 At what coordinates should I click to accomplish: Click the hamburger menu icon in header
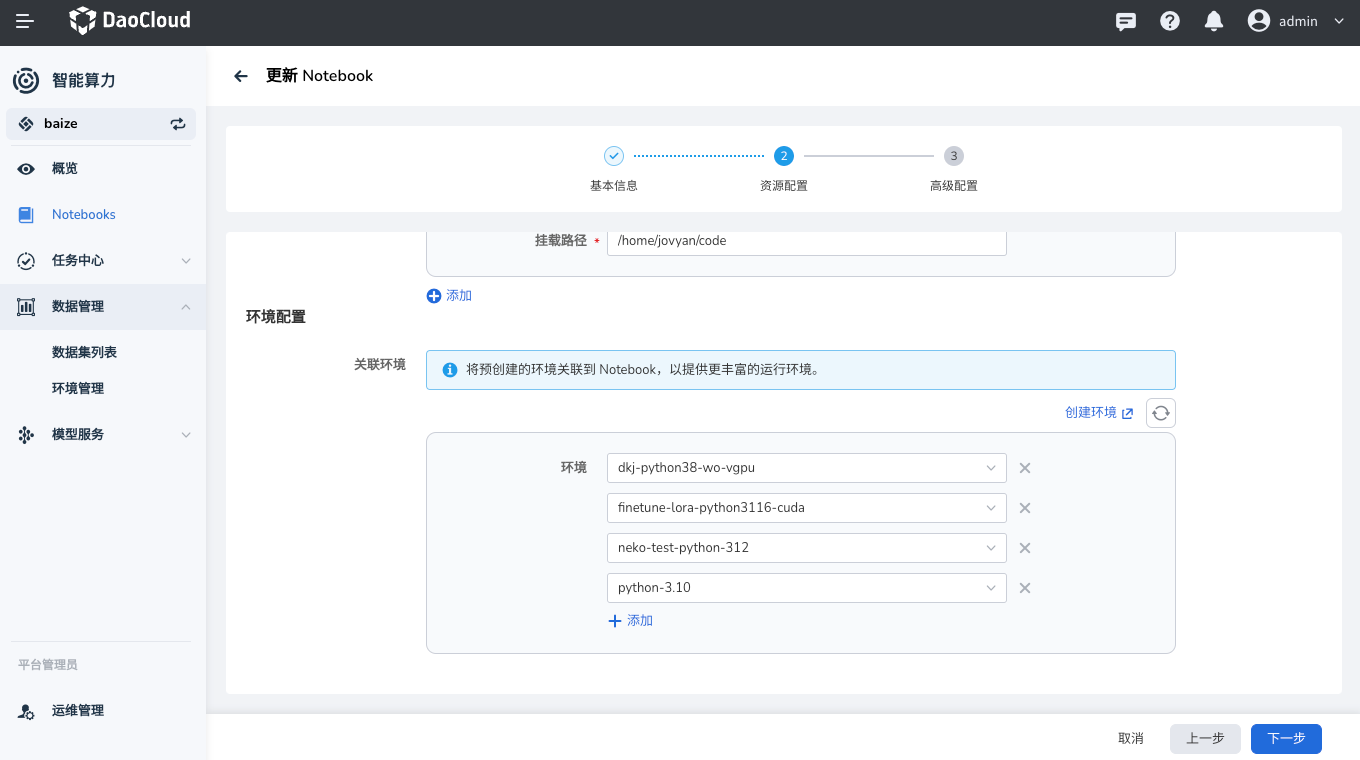(x=25, y=21)
